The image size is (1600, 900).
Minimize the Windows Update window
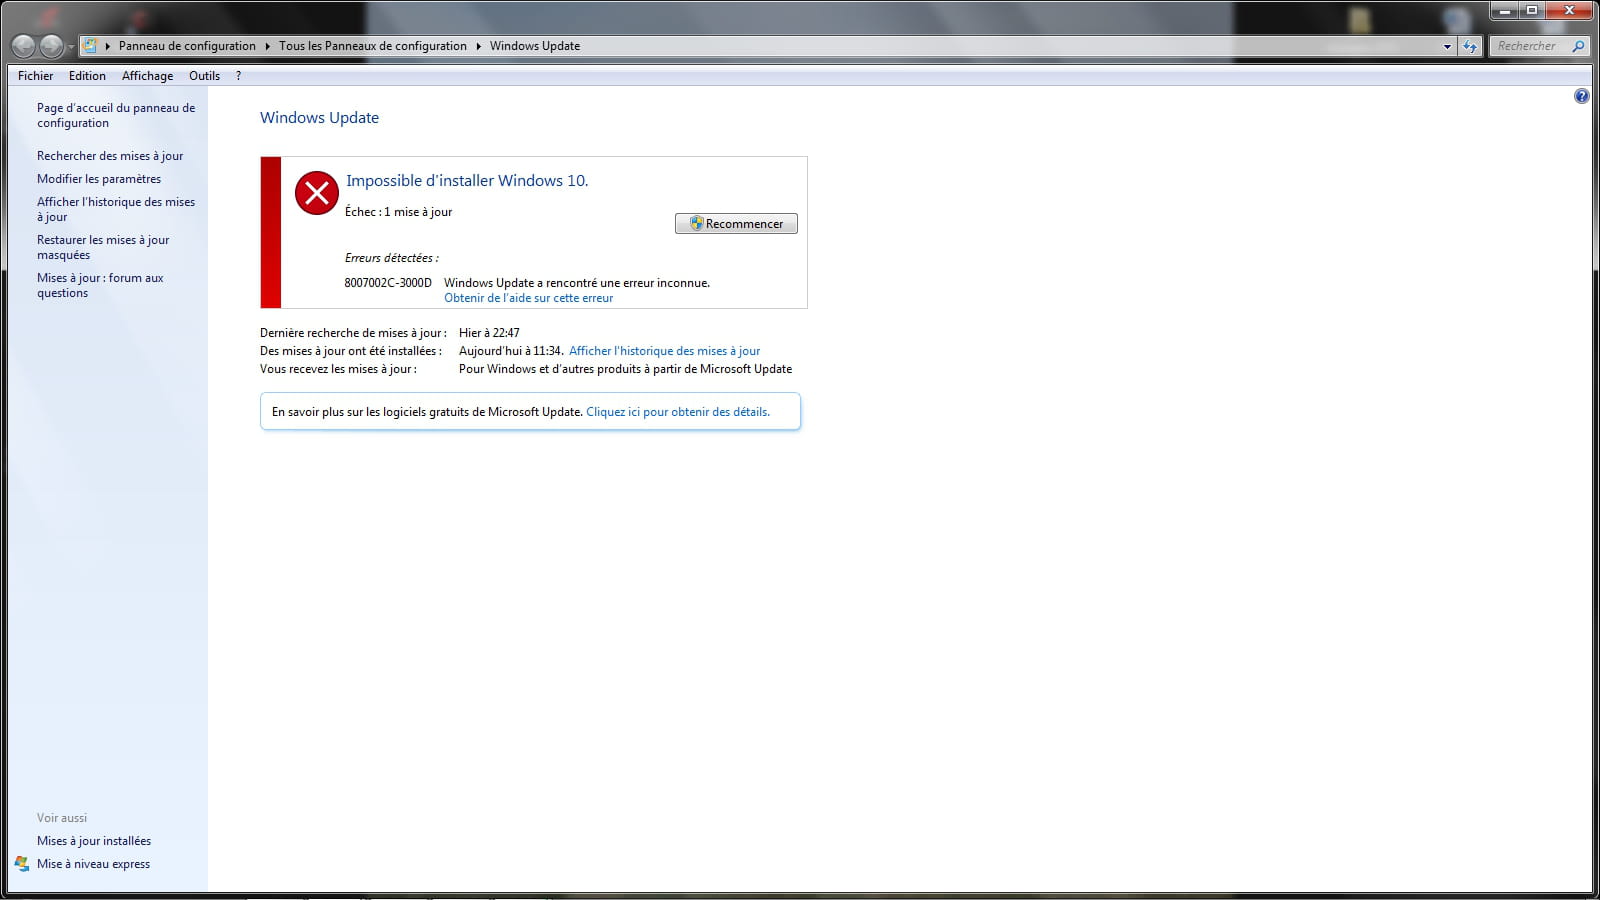click(x=1506, y=10)
